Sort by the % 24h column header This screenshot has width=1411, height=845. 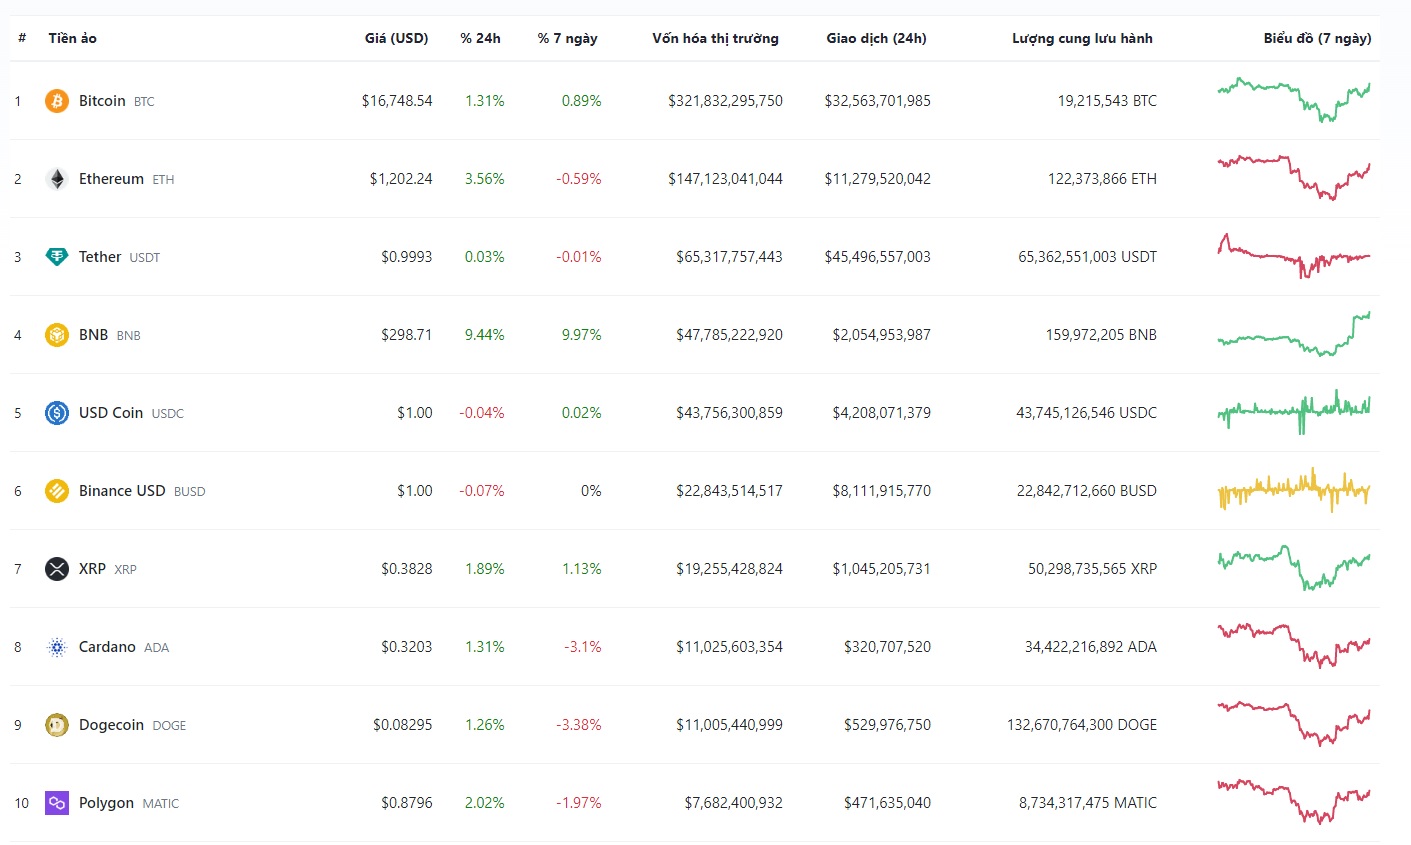point(480,38)
